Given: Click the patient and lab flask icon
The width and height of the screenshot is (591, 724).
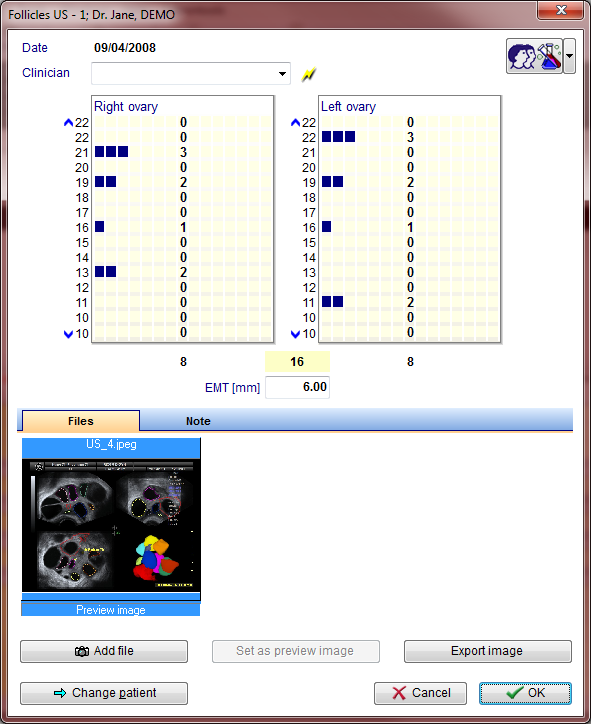Looking at the screenshot, I should [x=534, y=56].
